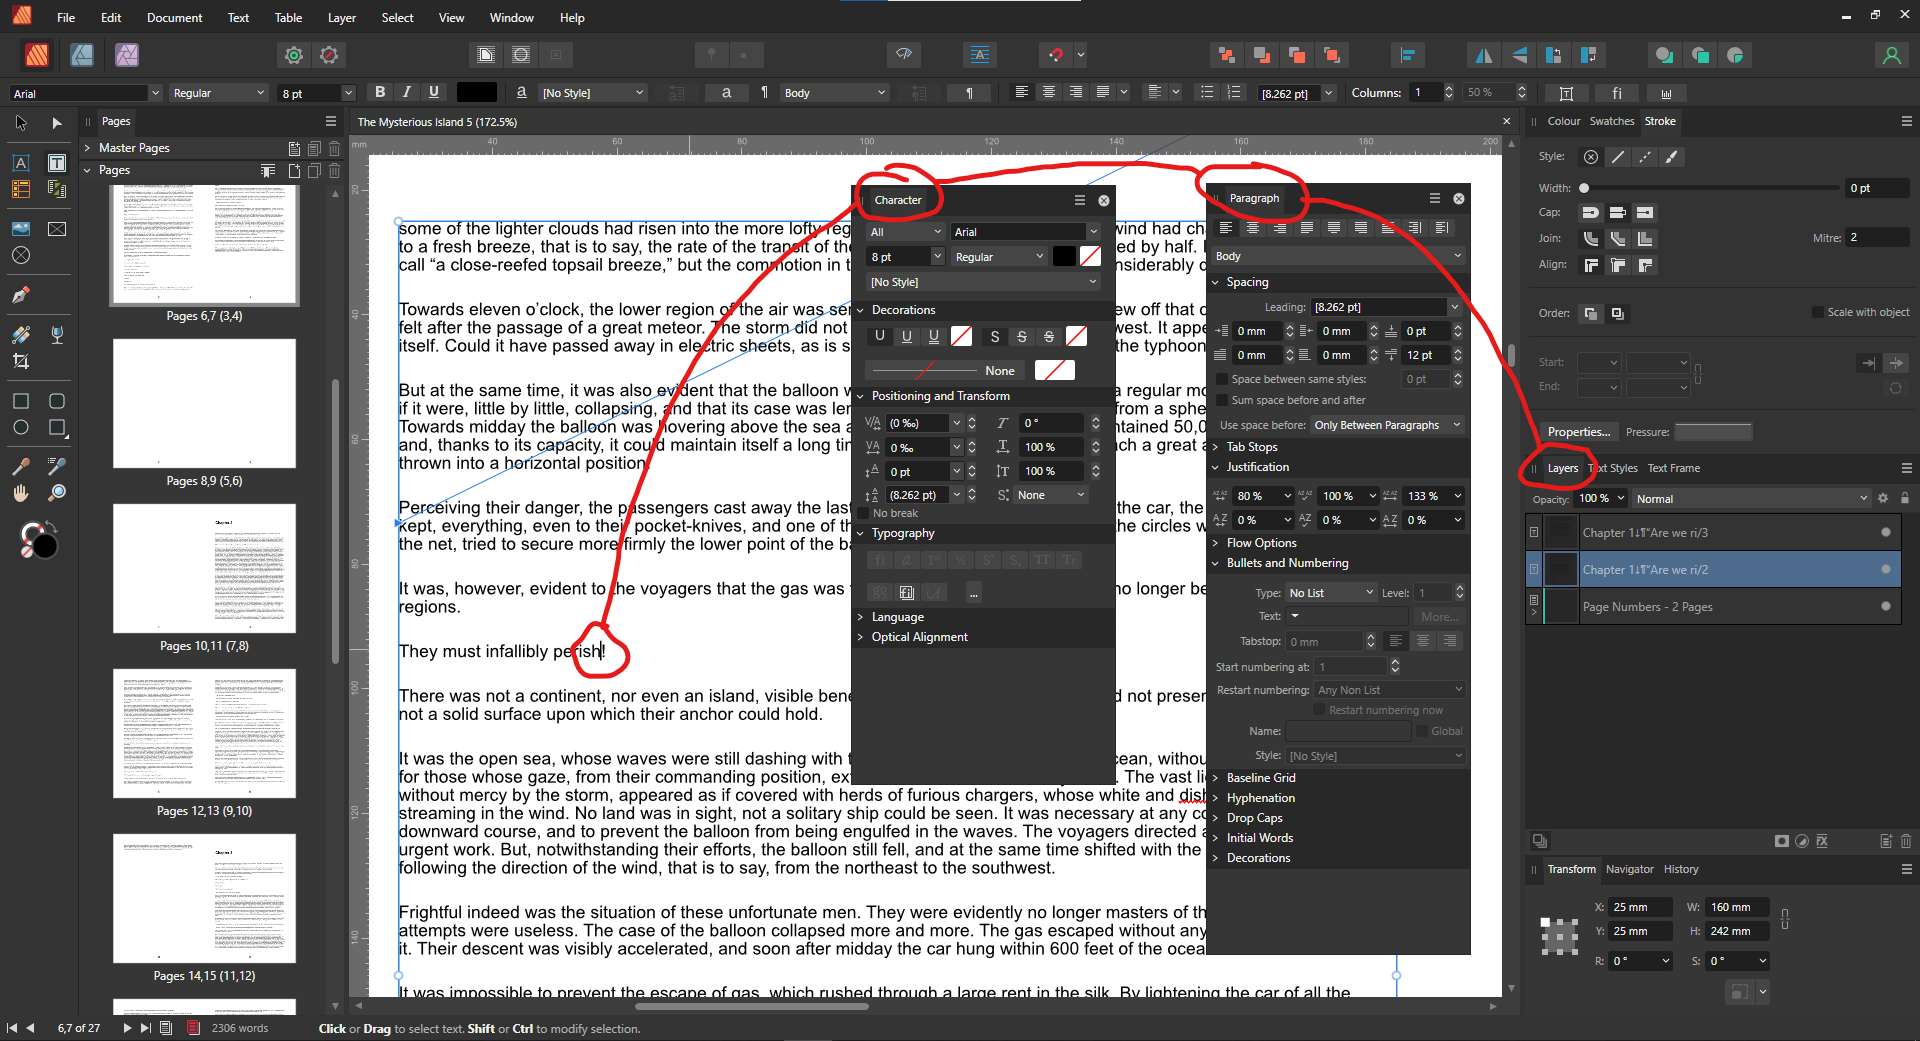Open the History tab
Image resolution: width=1920 pixels, height=1041 pixels.
1681,869
